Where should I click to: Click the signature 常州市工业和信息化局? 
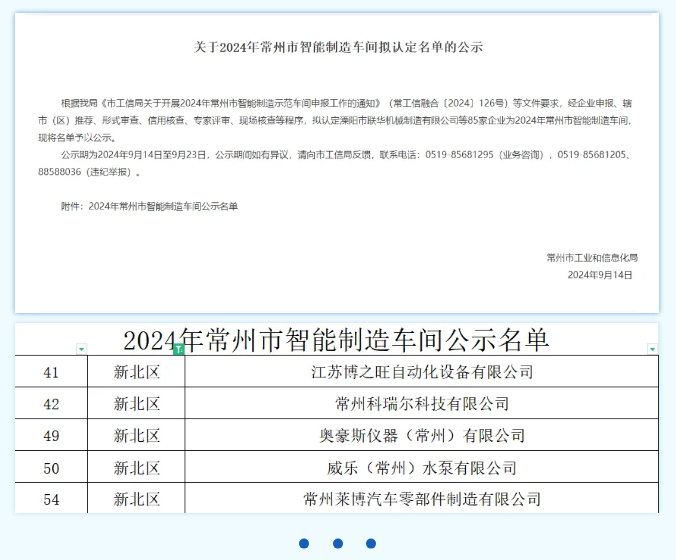pyautogui.click(x=591, y=257)
